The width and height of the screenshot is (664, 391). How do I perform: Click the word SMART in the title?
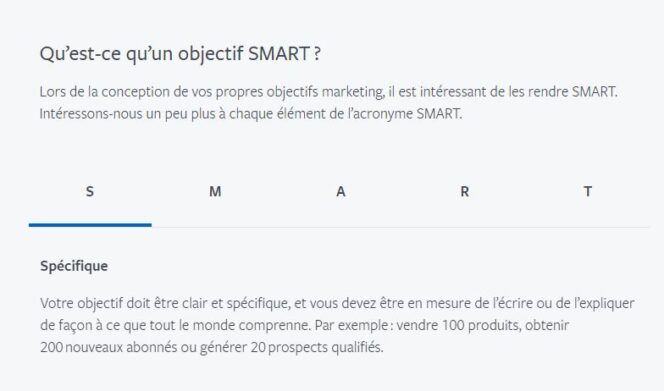coord(279,54)
